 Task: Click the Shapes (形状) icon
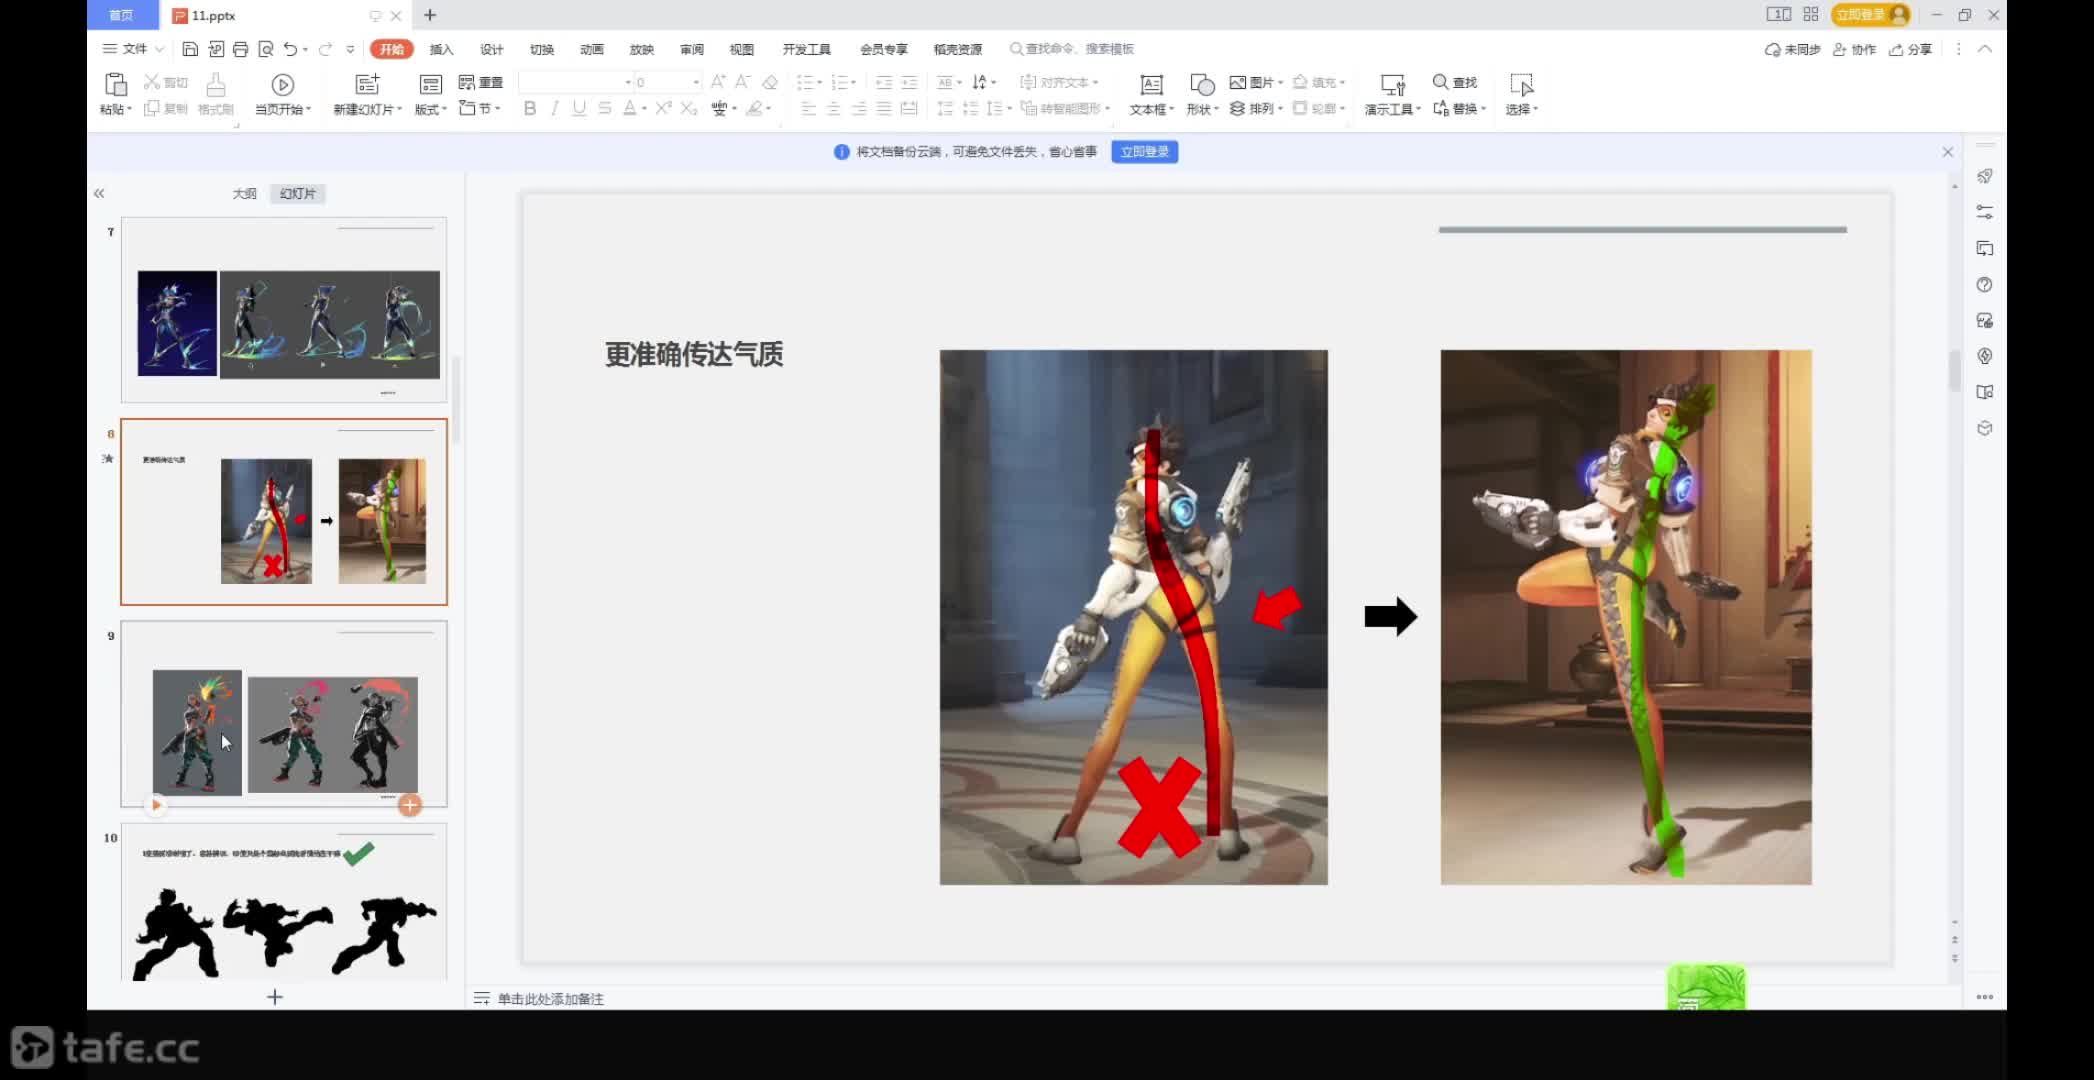(x=1202, y=85)
